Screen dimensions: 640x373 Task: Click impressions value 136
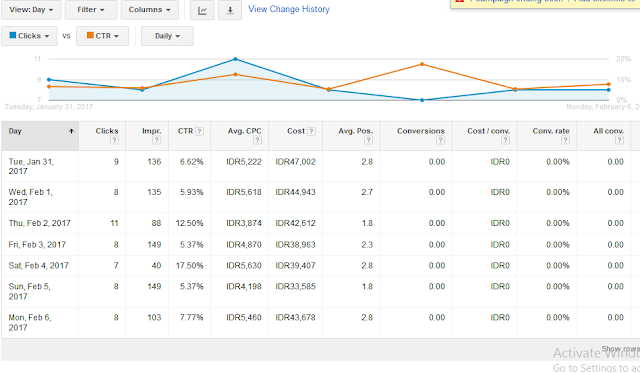[x=154, y=162]
